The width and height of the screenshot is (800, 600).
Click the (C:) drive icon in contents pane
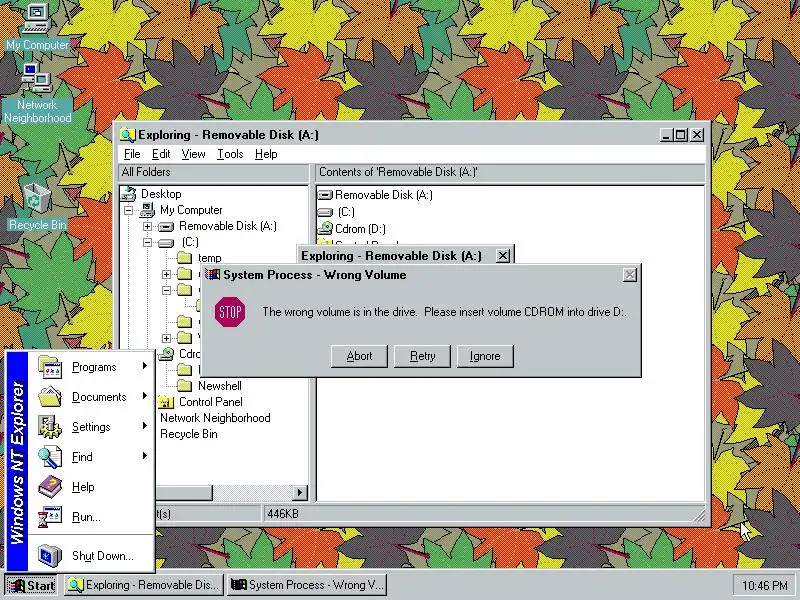(325, 212)
